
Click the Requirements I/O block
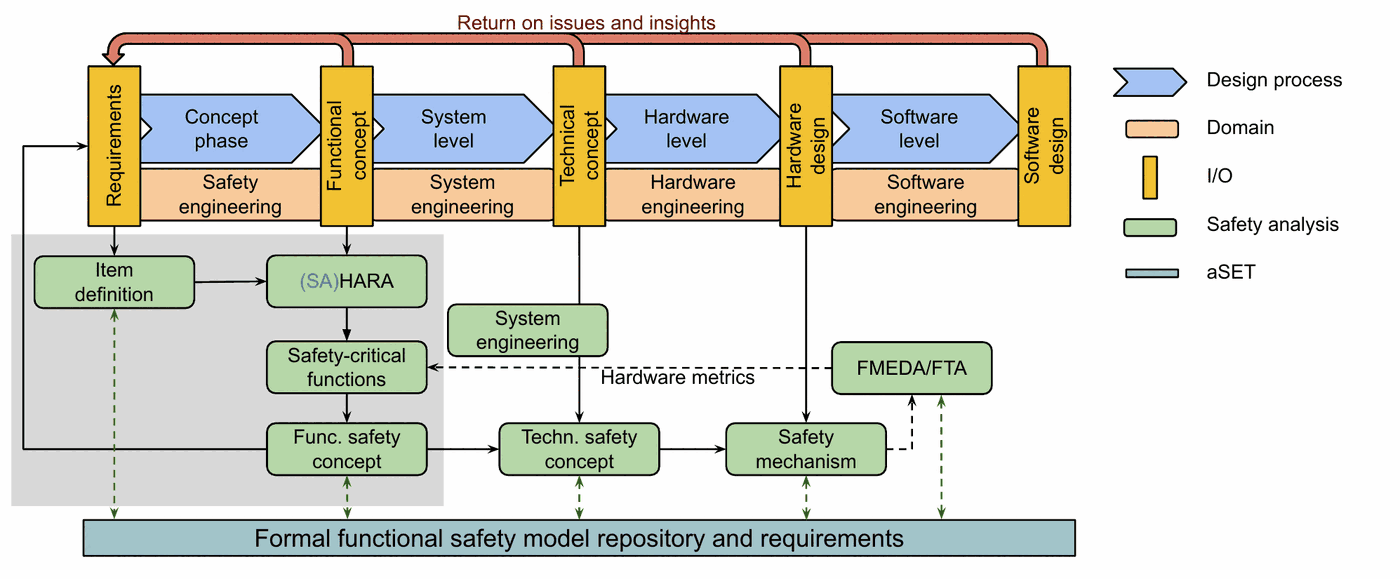[x=114, y=146]
